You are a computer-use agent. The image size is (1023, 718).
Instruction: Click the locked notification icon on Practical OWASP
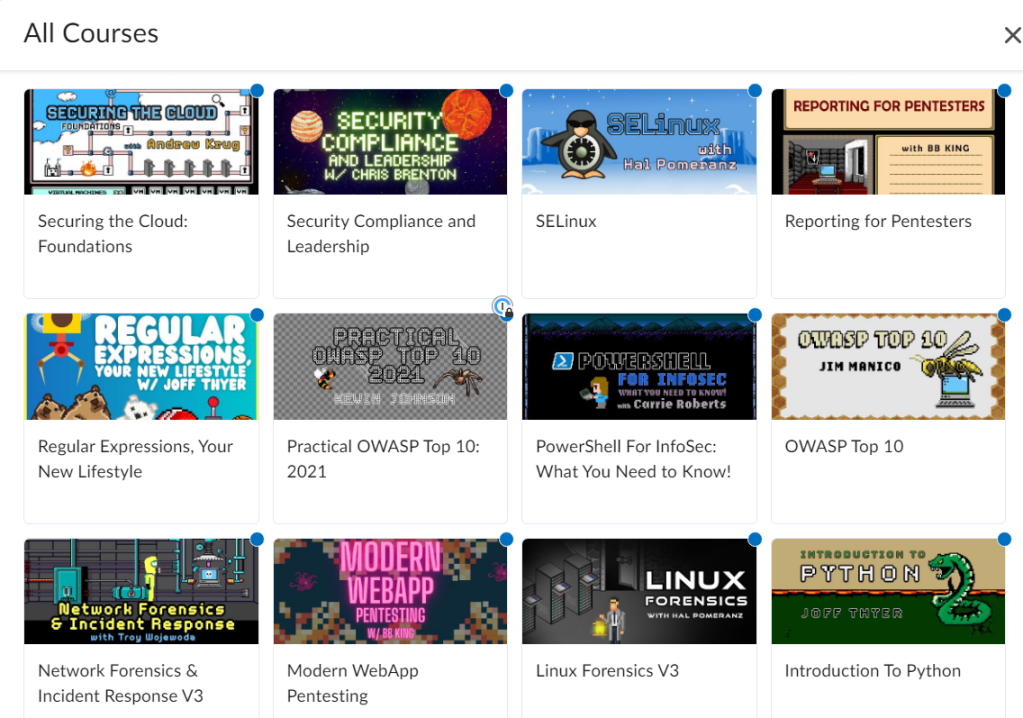pyautogui.click(x=503, y=308)
